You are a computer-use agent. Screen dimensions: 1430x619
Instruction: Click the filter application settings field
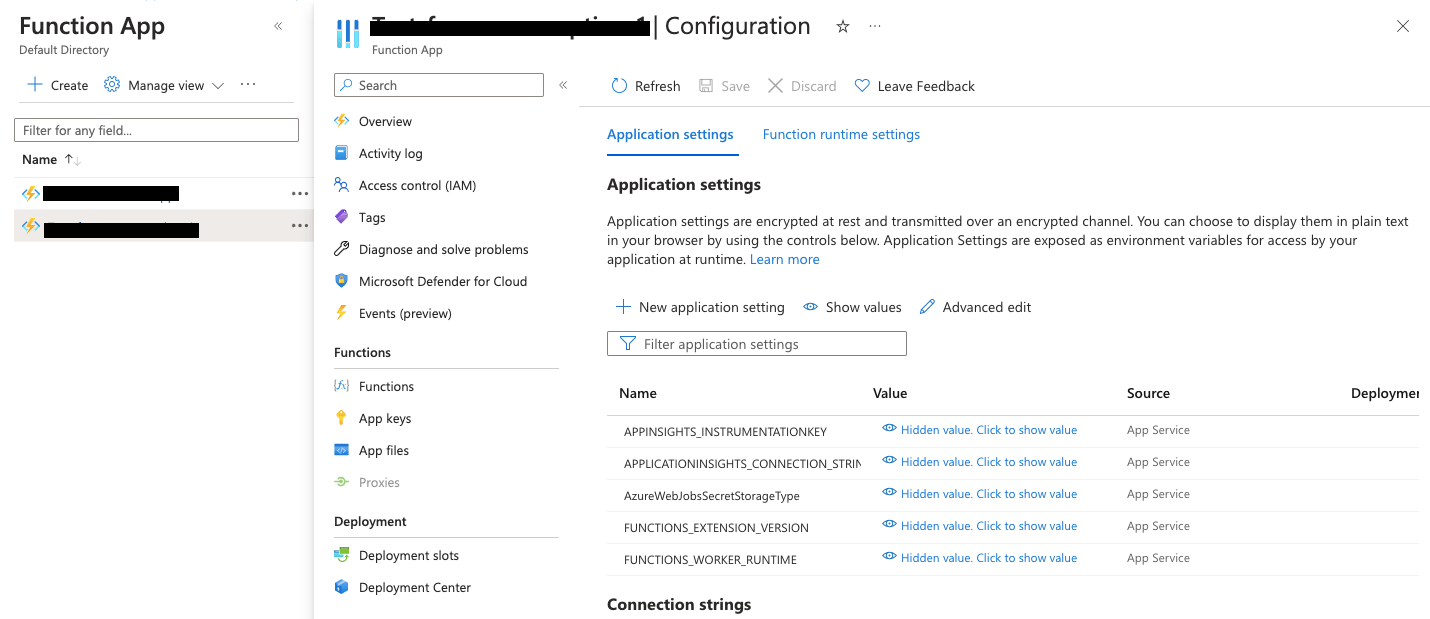[756, 343]
